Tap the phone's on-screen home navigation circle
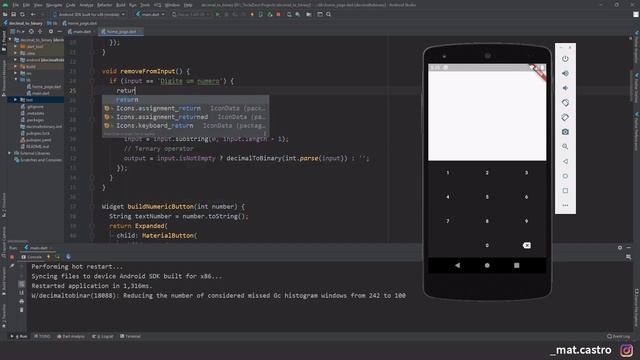The height and width of the screenshot is (360, 640). [487, 265]
